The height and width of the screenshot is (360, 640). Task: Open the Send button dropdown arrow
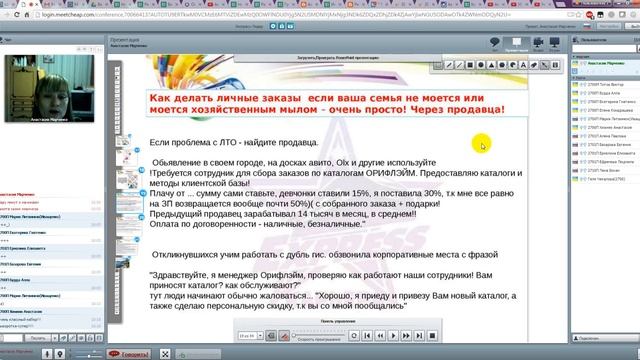click(x=54, y=338)
